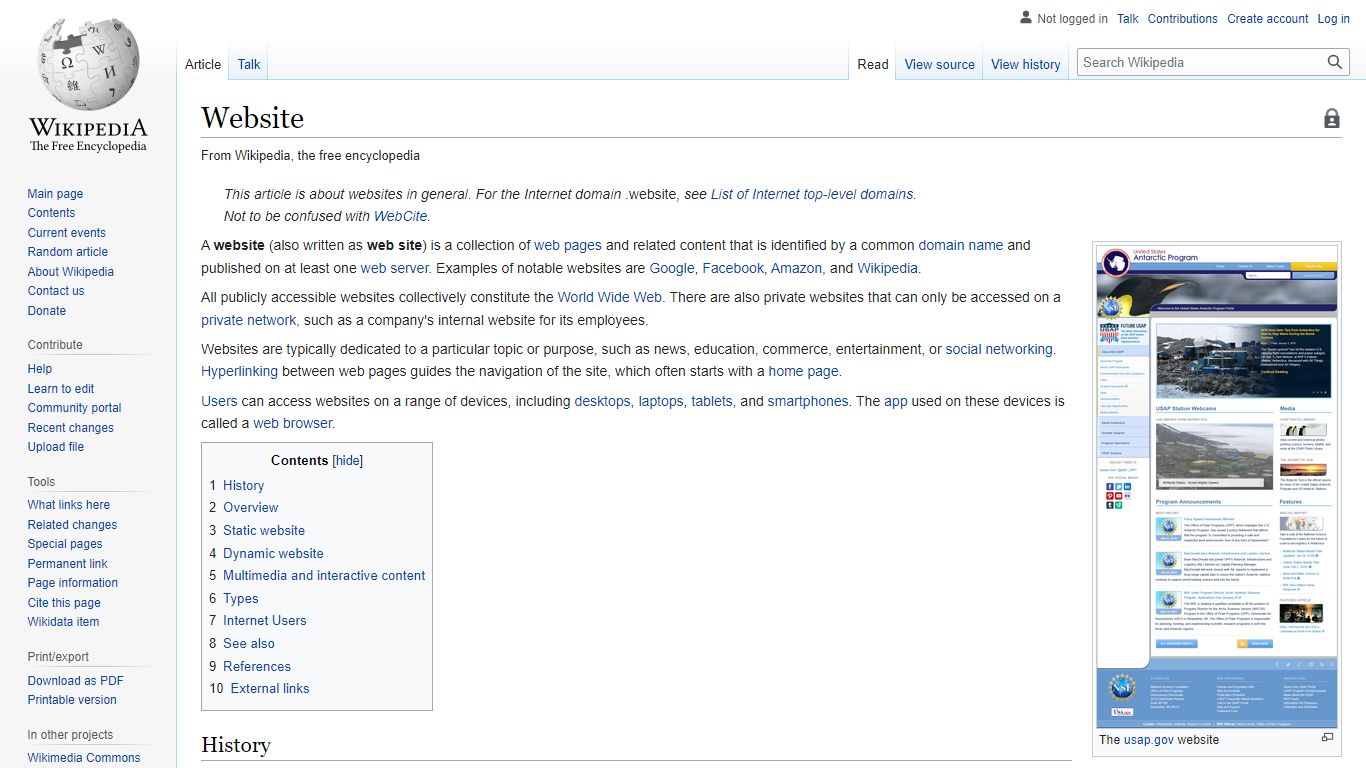Click Create account
Image resolution: width=1366 pixels, height=768 pixels.
[x=1268, y=19]
